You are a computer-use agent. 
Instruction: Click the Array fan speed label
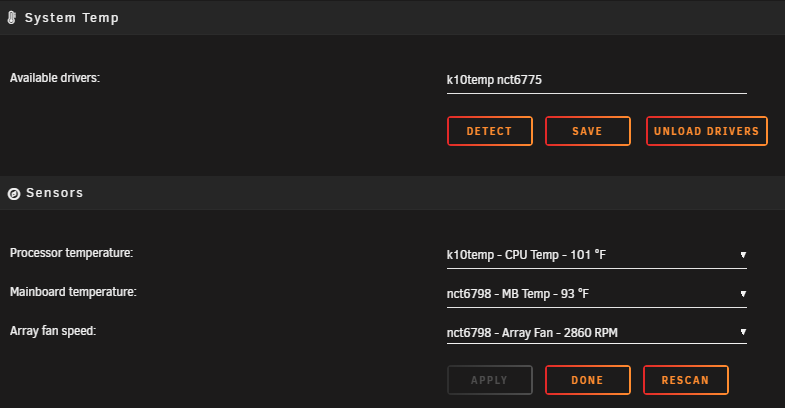point(53,331)
